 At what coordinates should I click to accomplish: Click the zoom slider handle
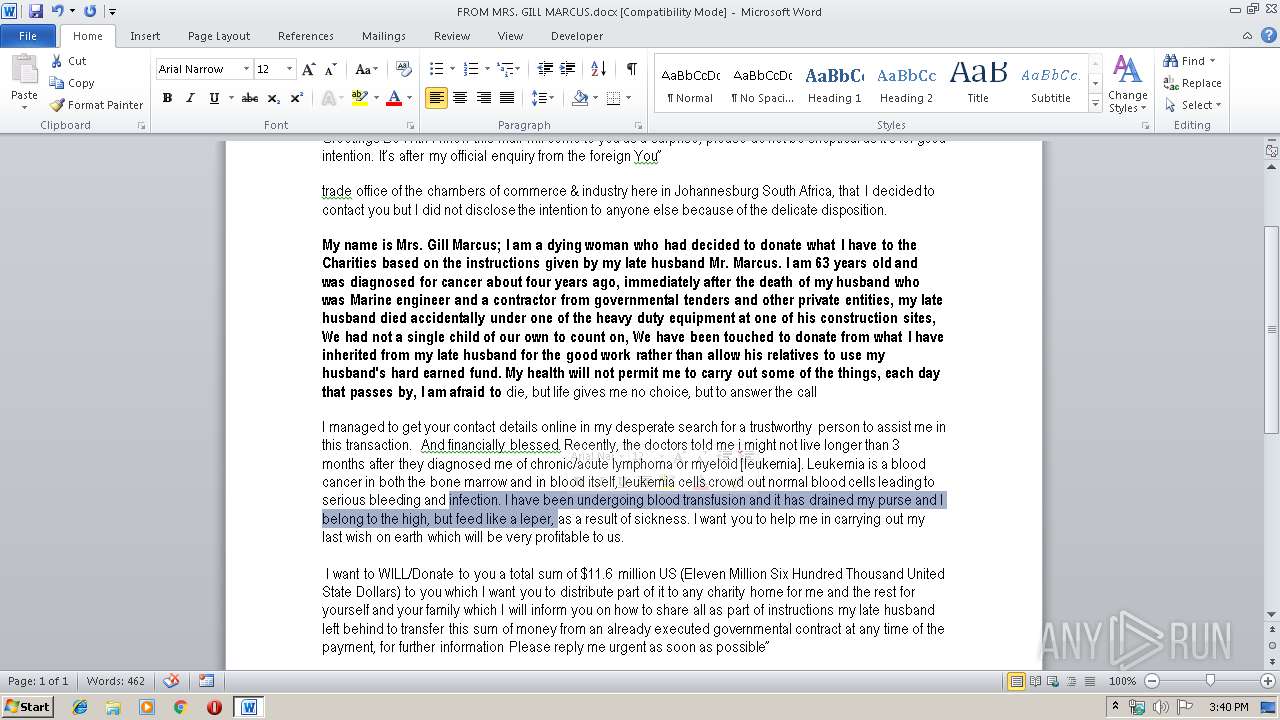click(x=1210, y=681)
